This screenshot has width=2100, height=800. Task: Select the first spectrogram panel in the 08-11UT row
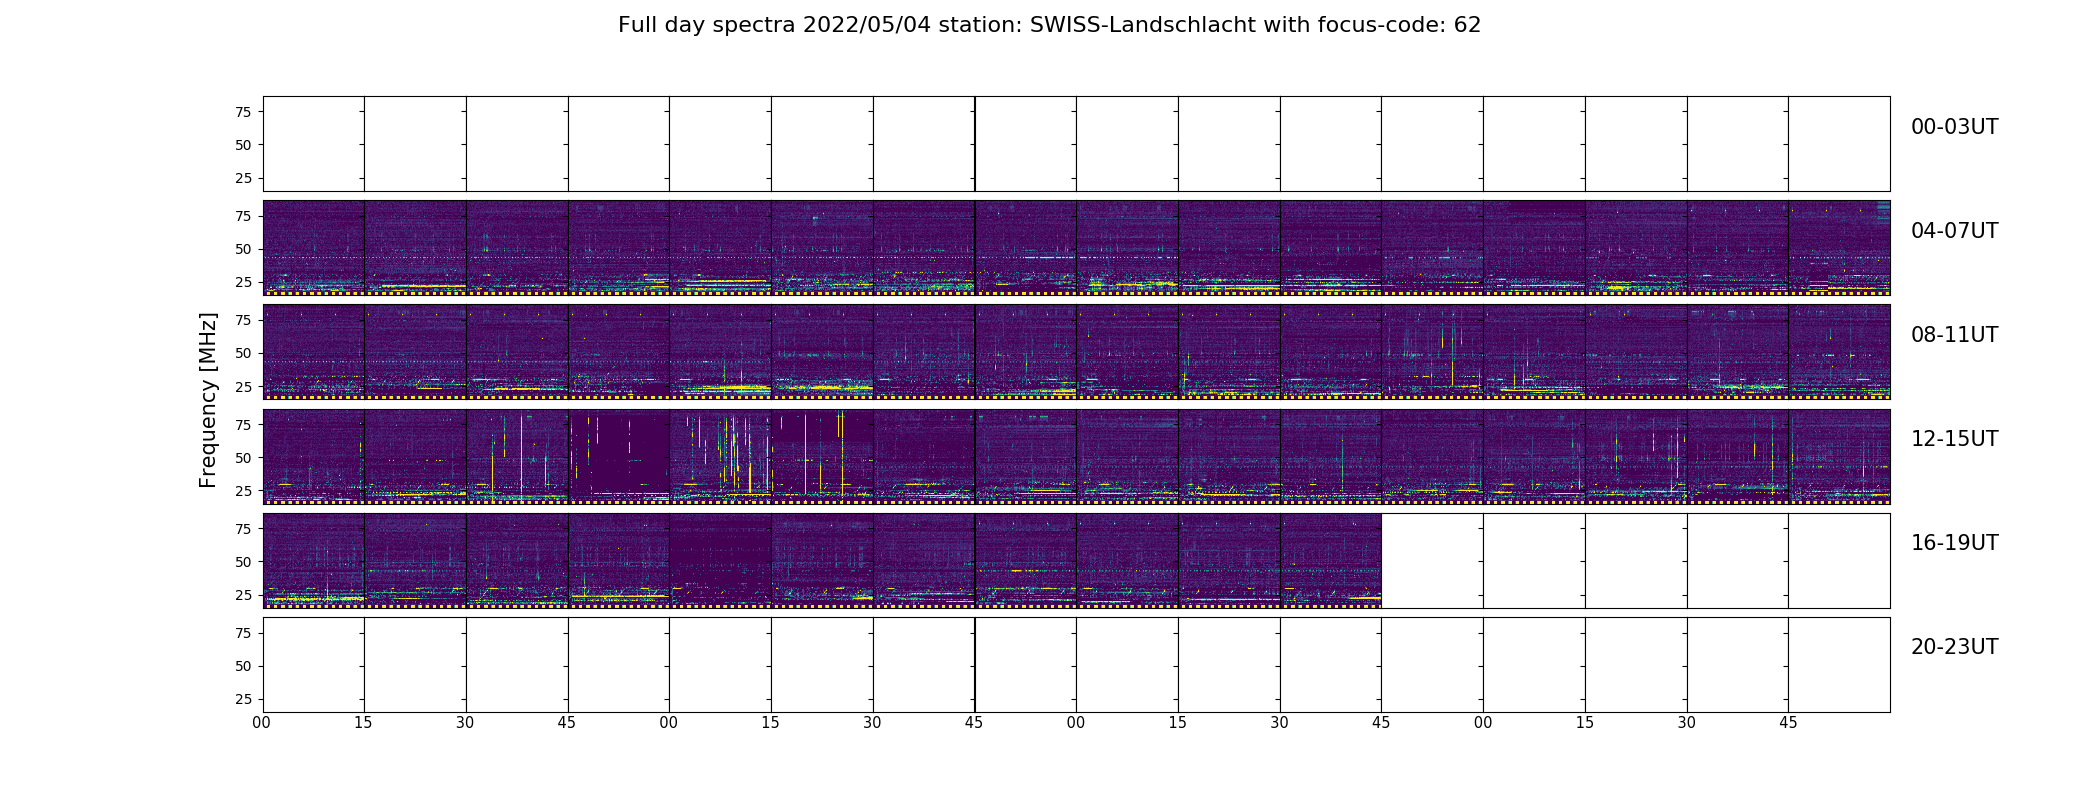click(x=314, y=352)
